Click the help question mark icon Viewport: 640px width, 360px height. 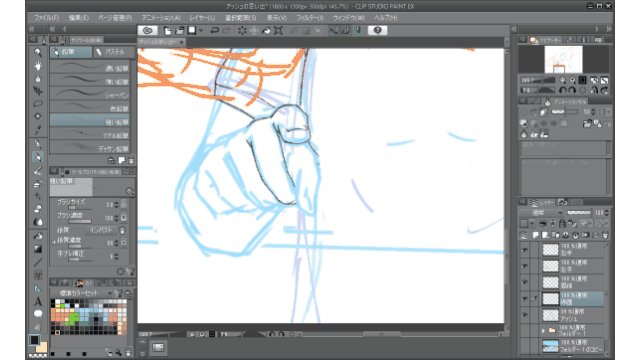[x=378, y=31]
